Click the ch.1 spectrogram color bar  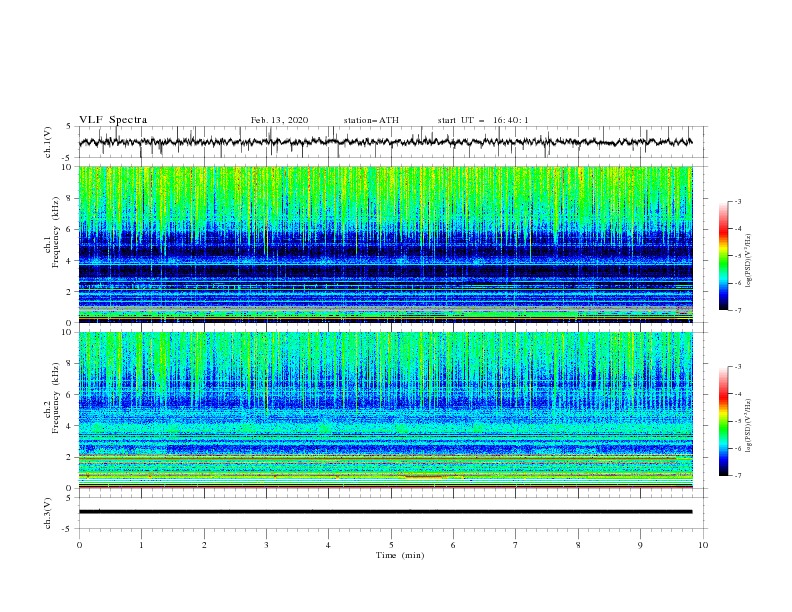723,255
